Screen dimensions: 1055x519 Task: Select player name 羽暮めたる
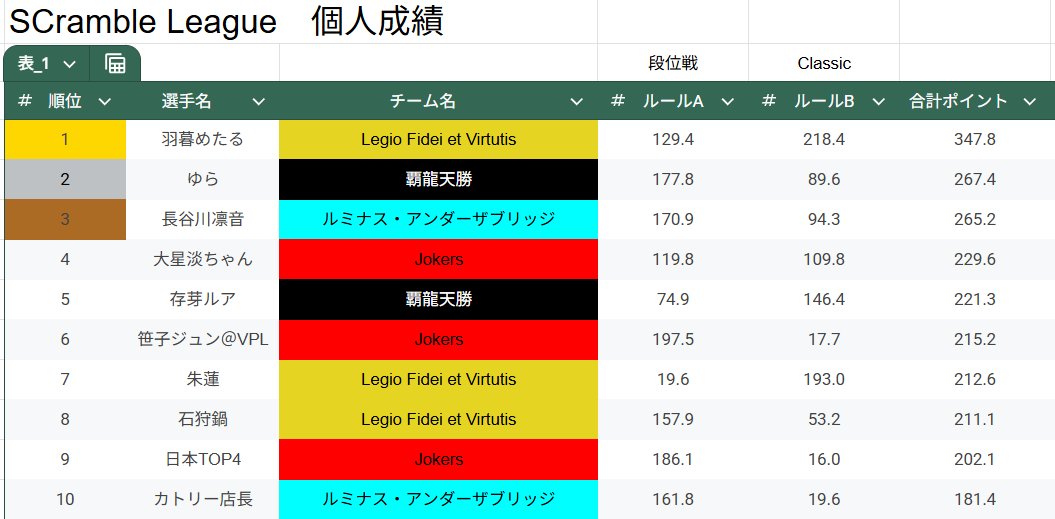(203, 139)
